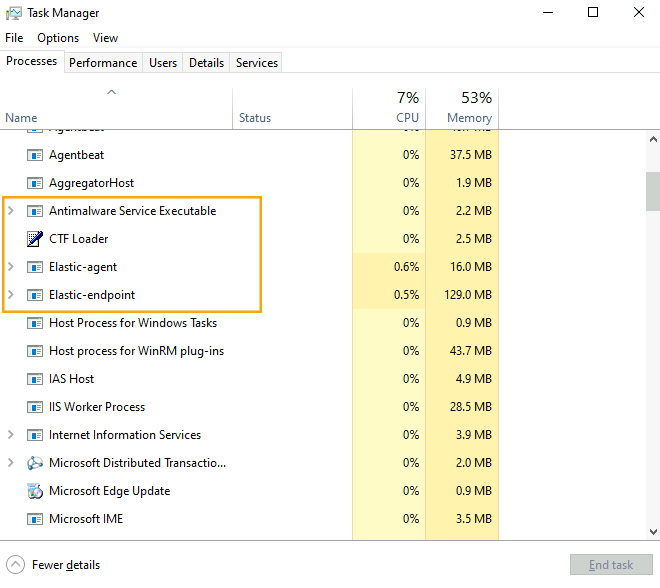The width and height of the screenshot is (660, 588).
Task: Click the AggregatorHost process icon
Action: (x=35, y=183)
